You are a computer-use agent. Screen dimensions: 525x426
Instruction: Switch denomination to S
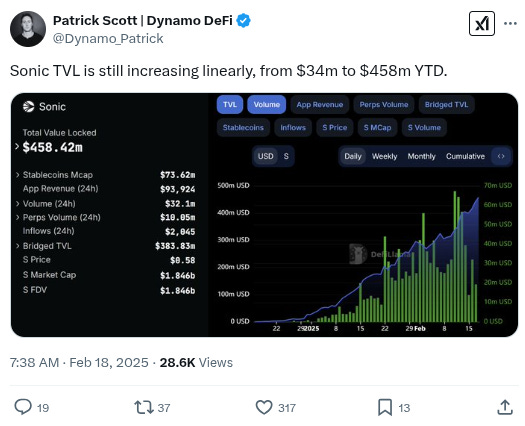click(x=286, y=156)
